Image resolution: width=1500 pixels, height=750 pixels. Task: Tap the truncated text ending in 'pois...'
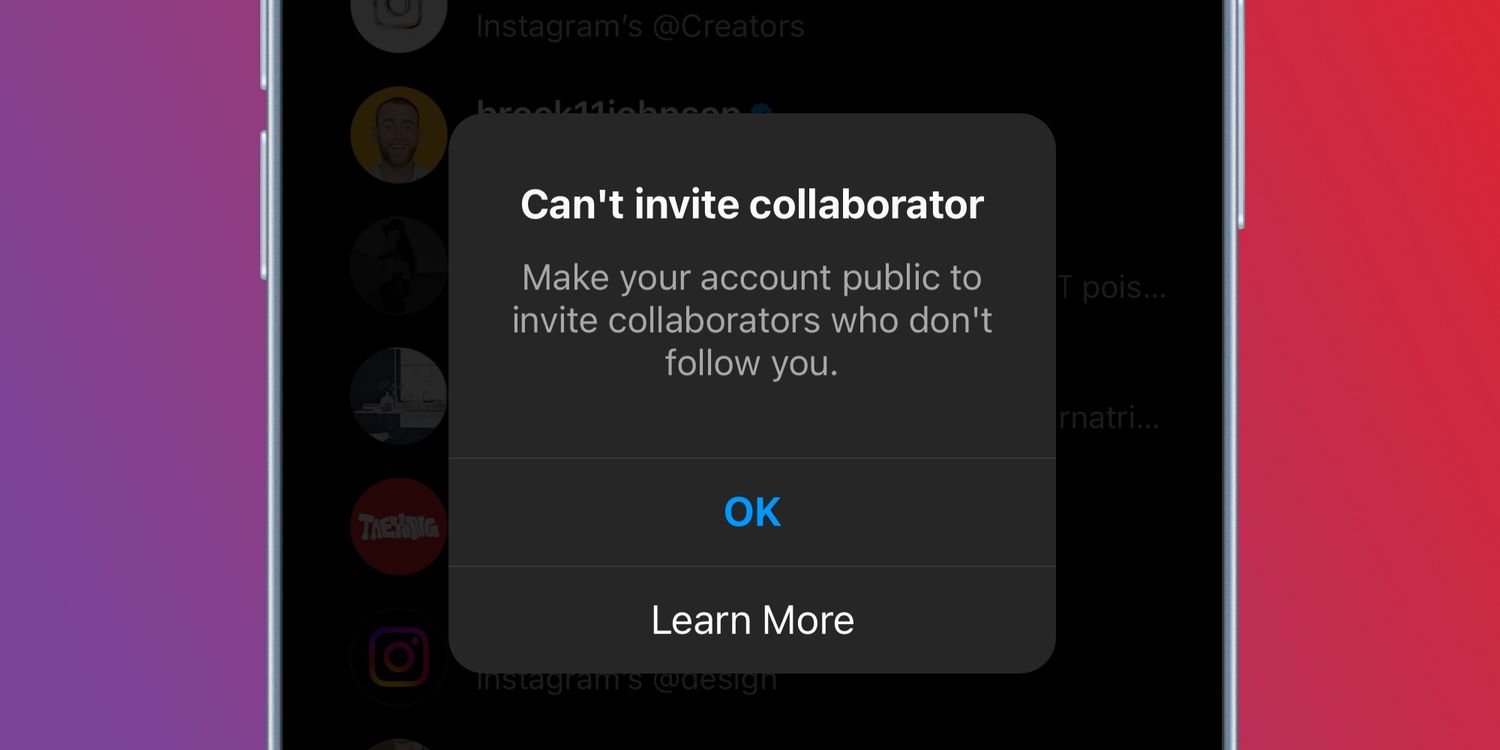coord(1110,288)
